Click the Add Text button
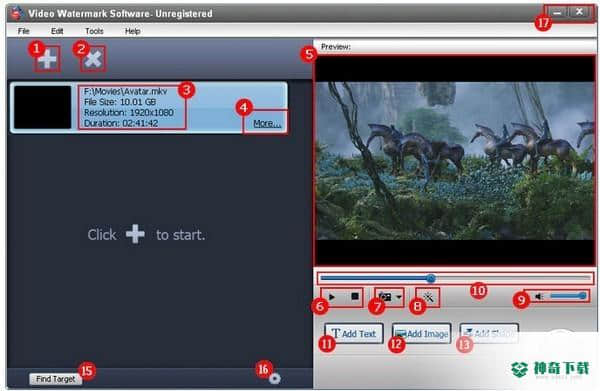600x391 pixels. 354,334
